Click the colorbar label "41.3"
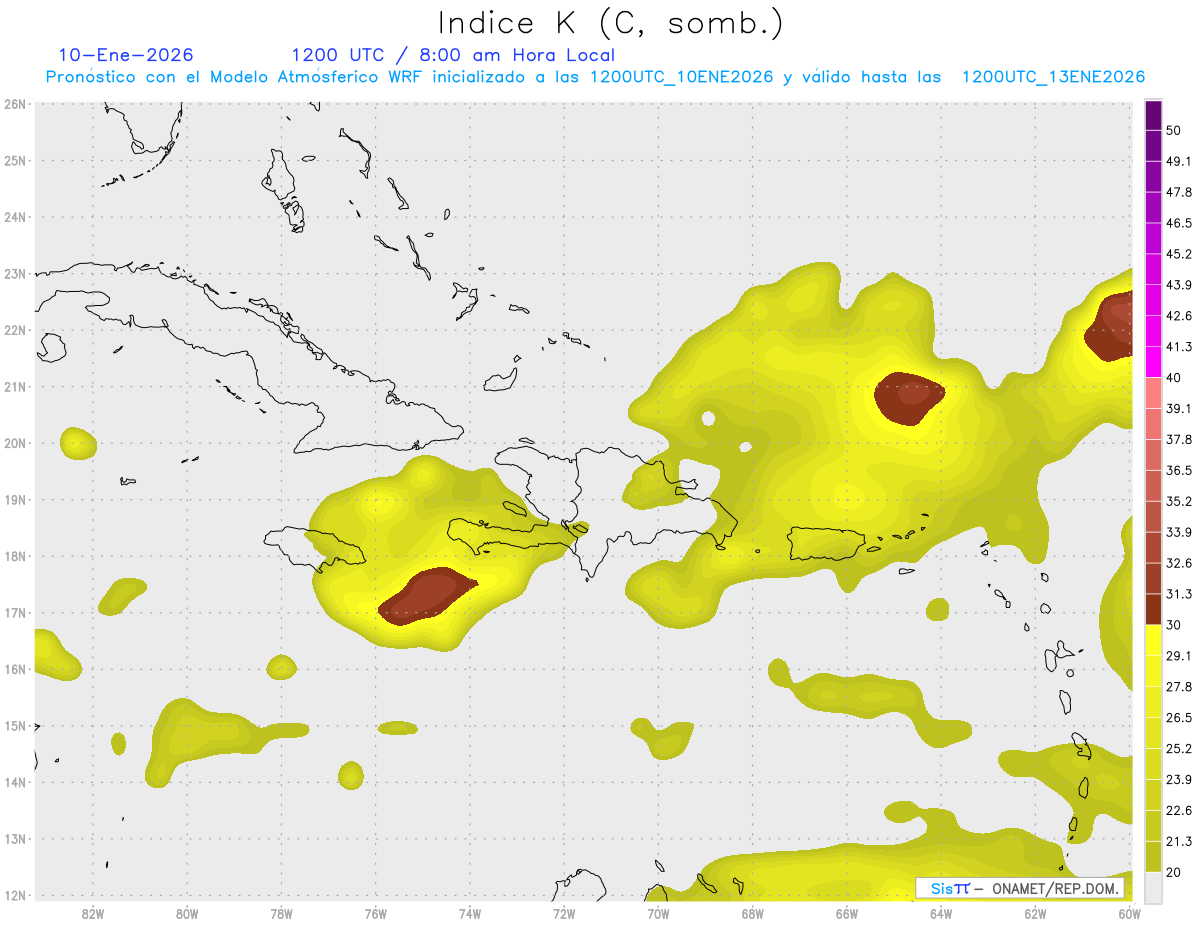Screen dimensions: 1200x927 coord(1178,347)
